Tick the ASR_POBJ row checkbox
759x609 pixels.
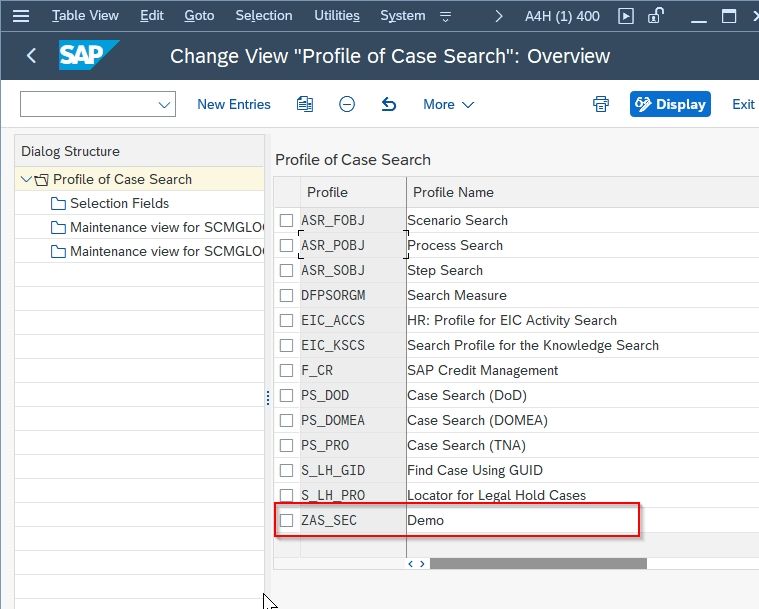coord(287,245)
